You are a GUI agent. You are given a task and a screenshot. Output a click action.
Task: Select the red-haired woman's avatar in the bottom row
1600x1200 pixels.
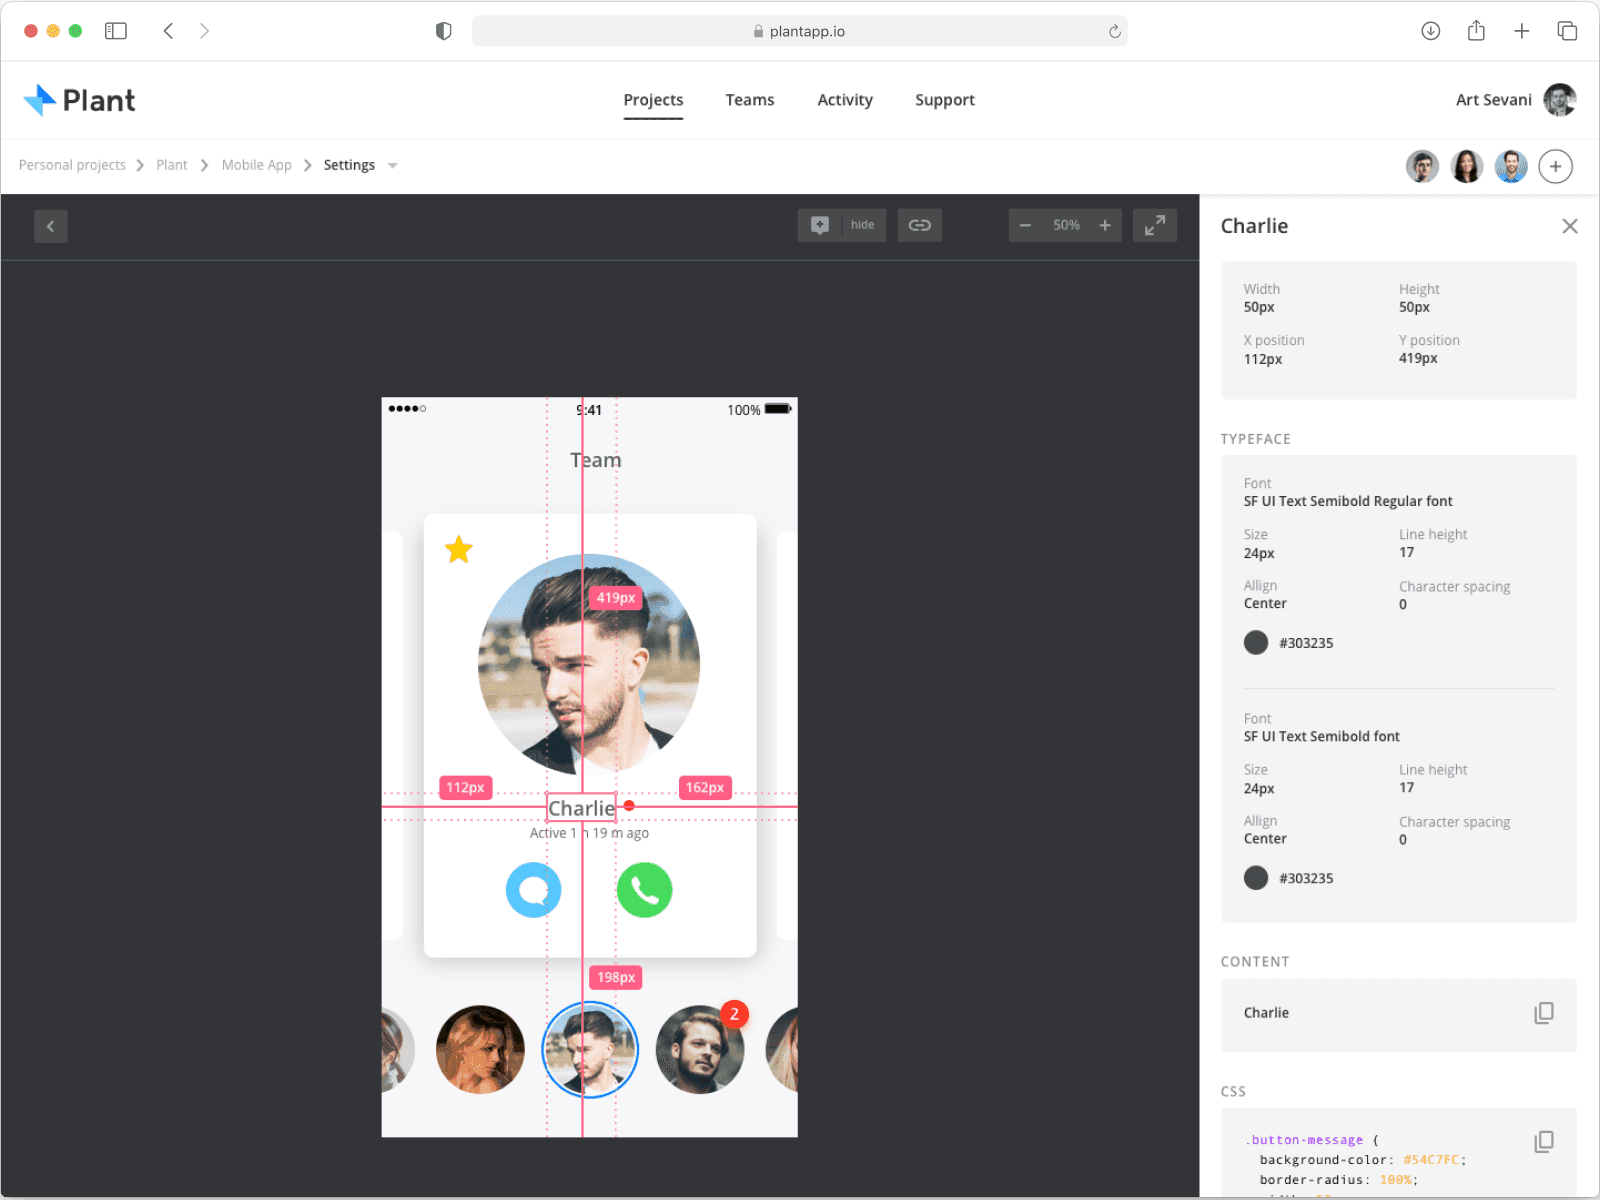pos(480,1050)
